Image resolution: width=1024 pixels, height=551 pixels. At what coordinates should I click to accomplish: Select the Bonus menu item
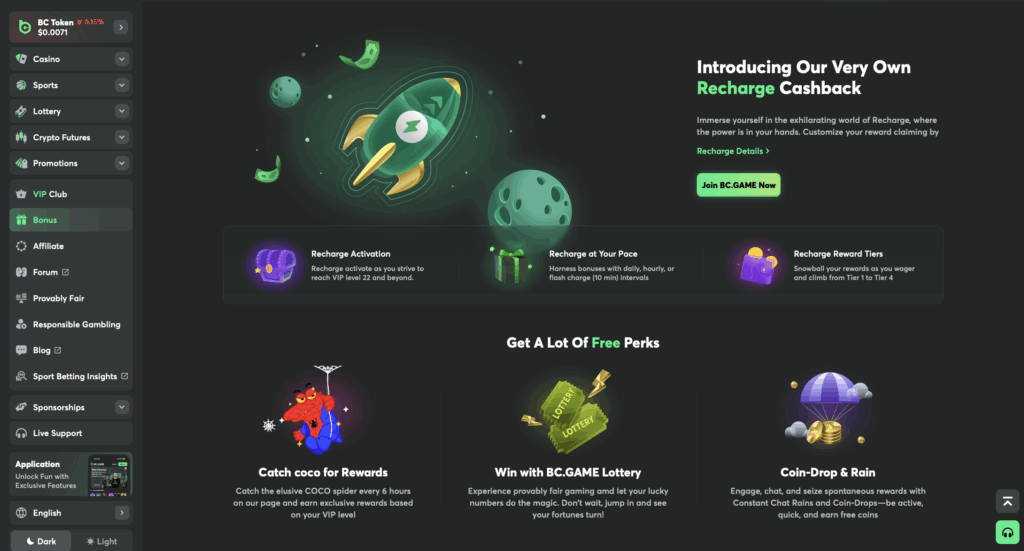[71, 220]
